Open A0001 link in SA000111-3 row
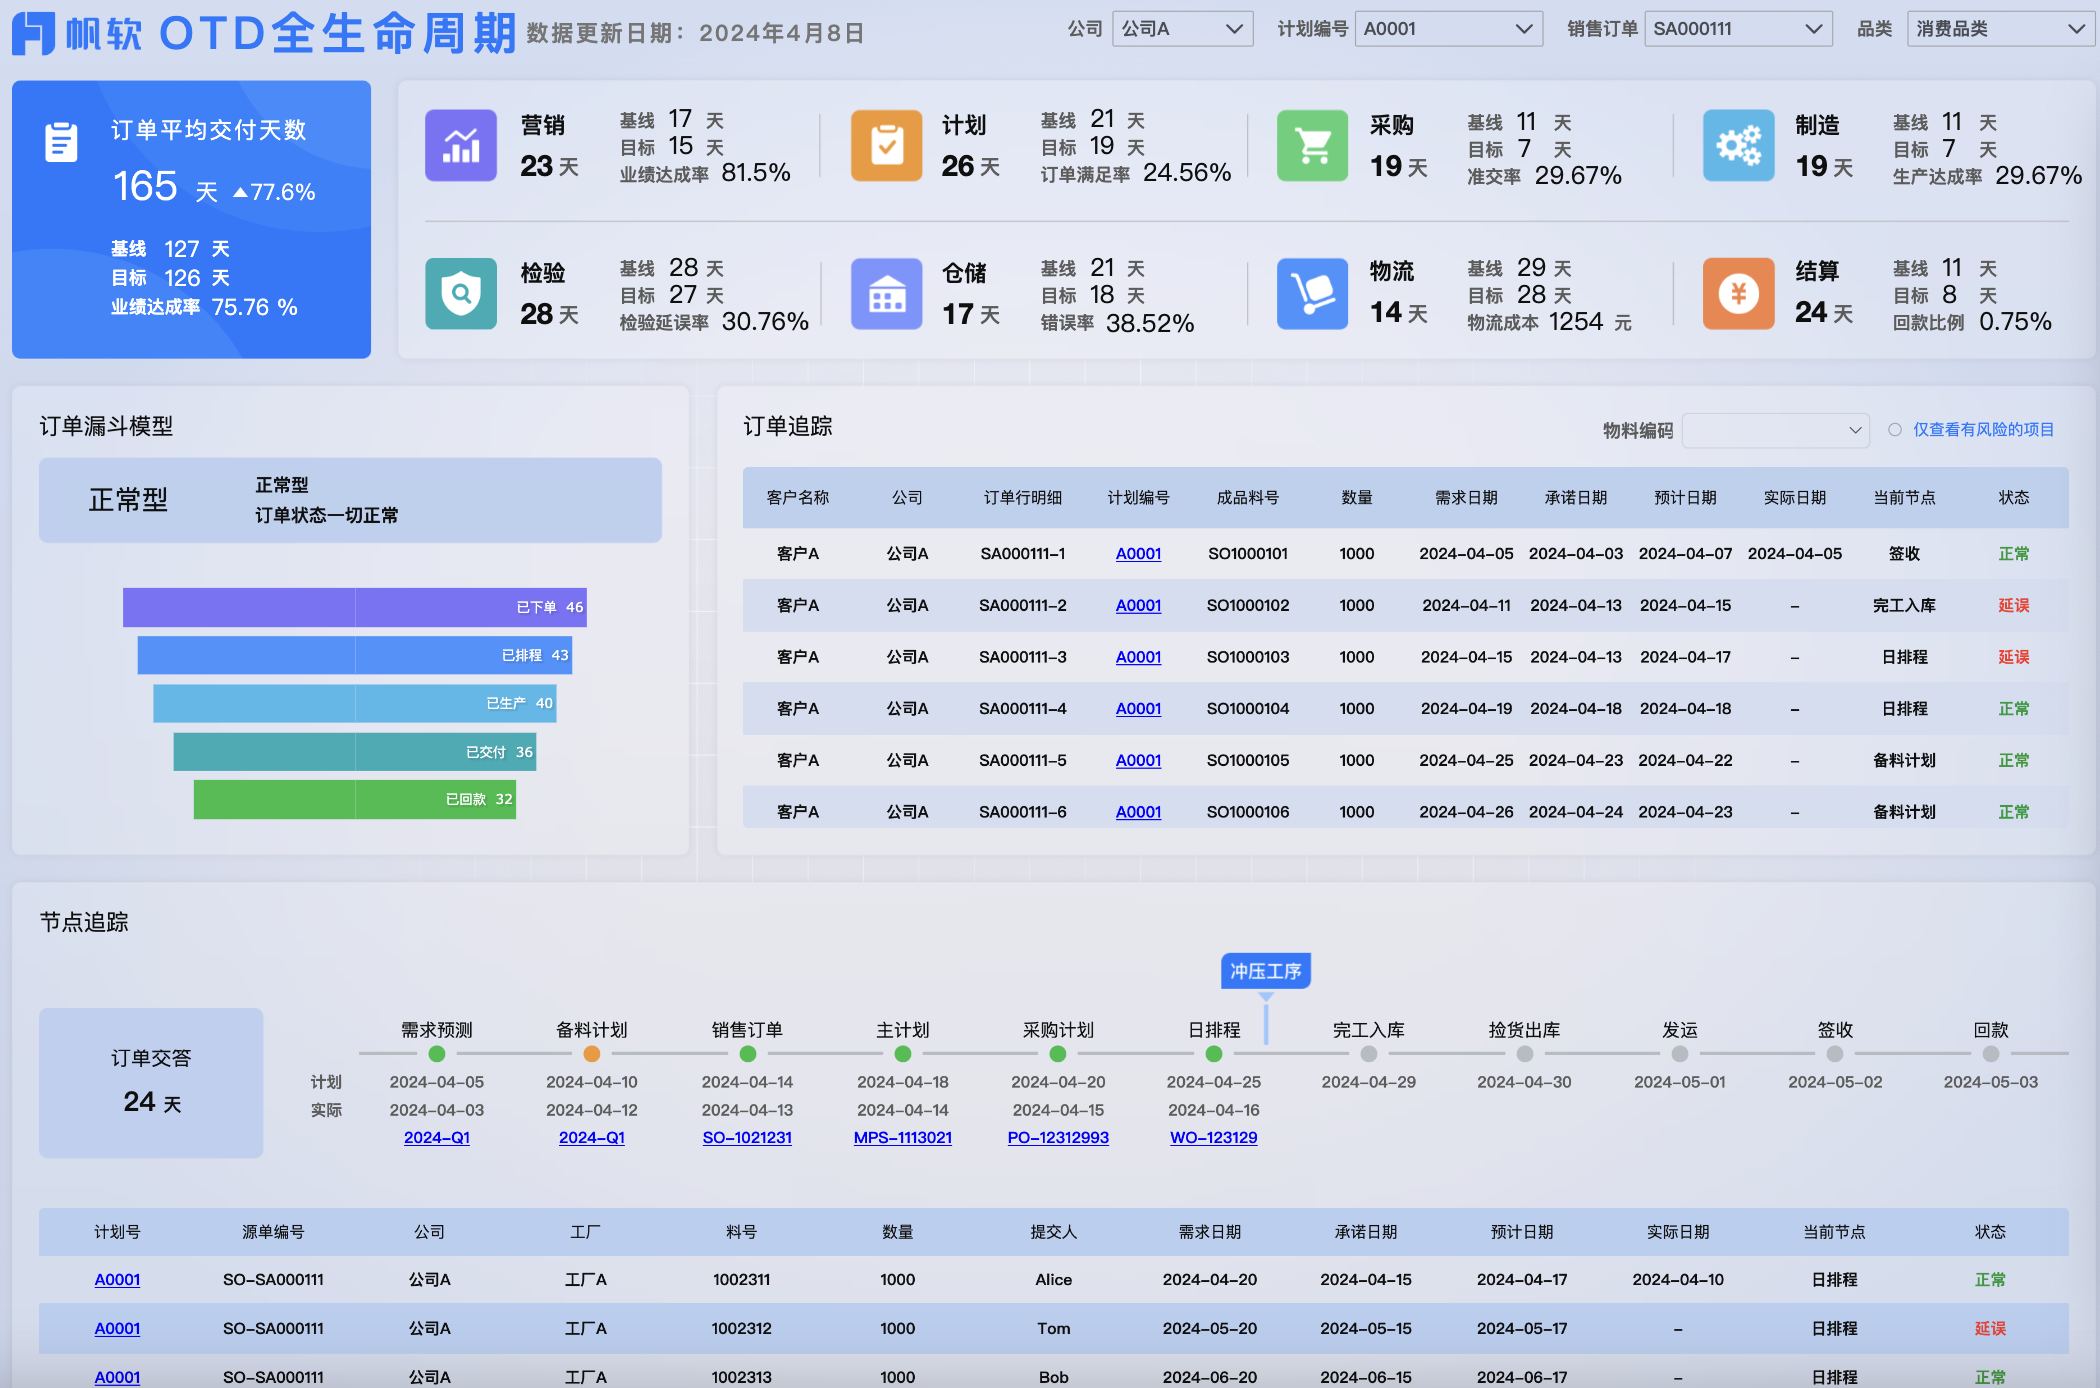Screen dimensions: 2100x1388 point(1138,657)
